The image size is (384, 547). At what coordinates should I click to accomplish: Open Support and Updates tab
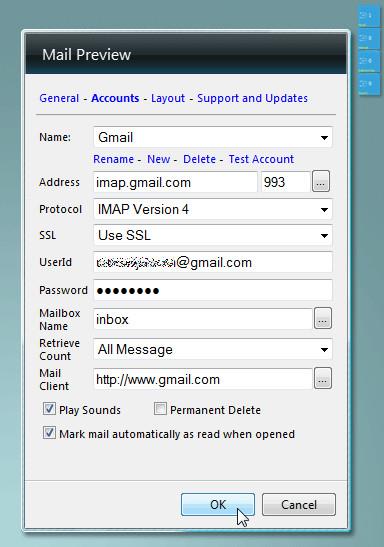253,98
